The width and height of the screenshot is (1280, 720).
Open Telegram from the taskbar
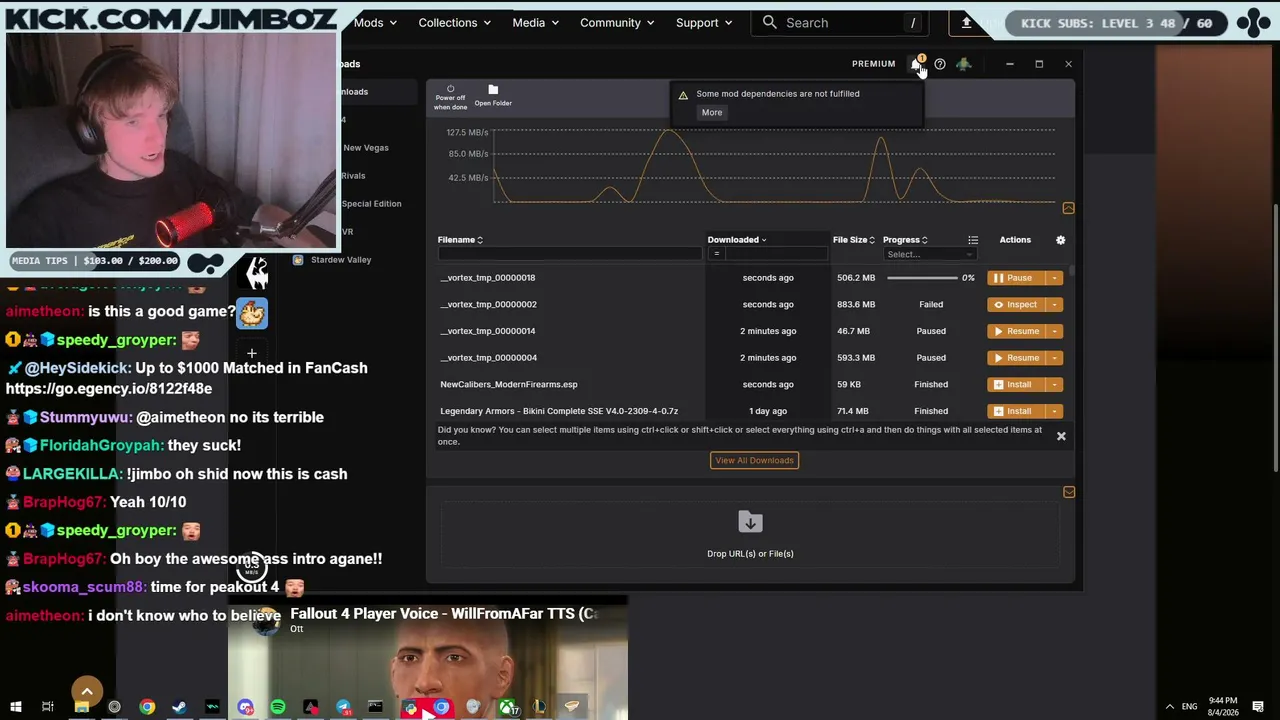343,708
